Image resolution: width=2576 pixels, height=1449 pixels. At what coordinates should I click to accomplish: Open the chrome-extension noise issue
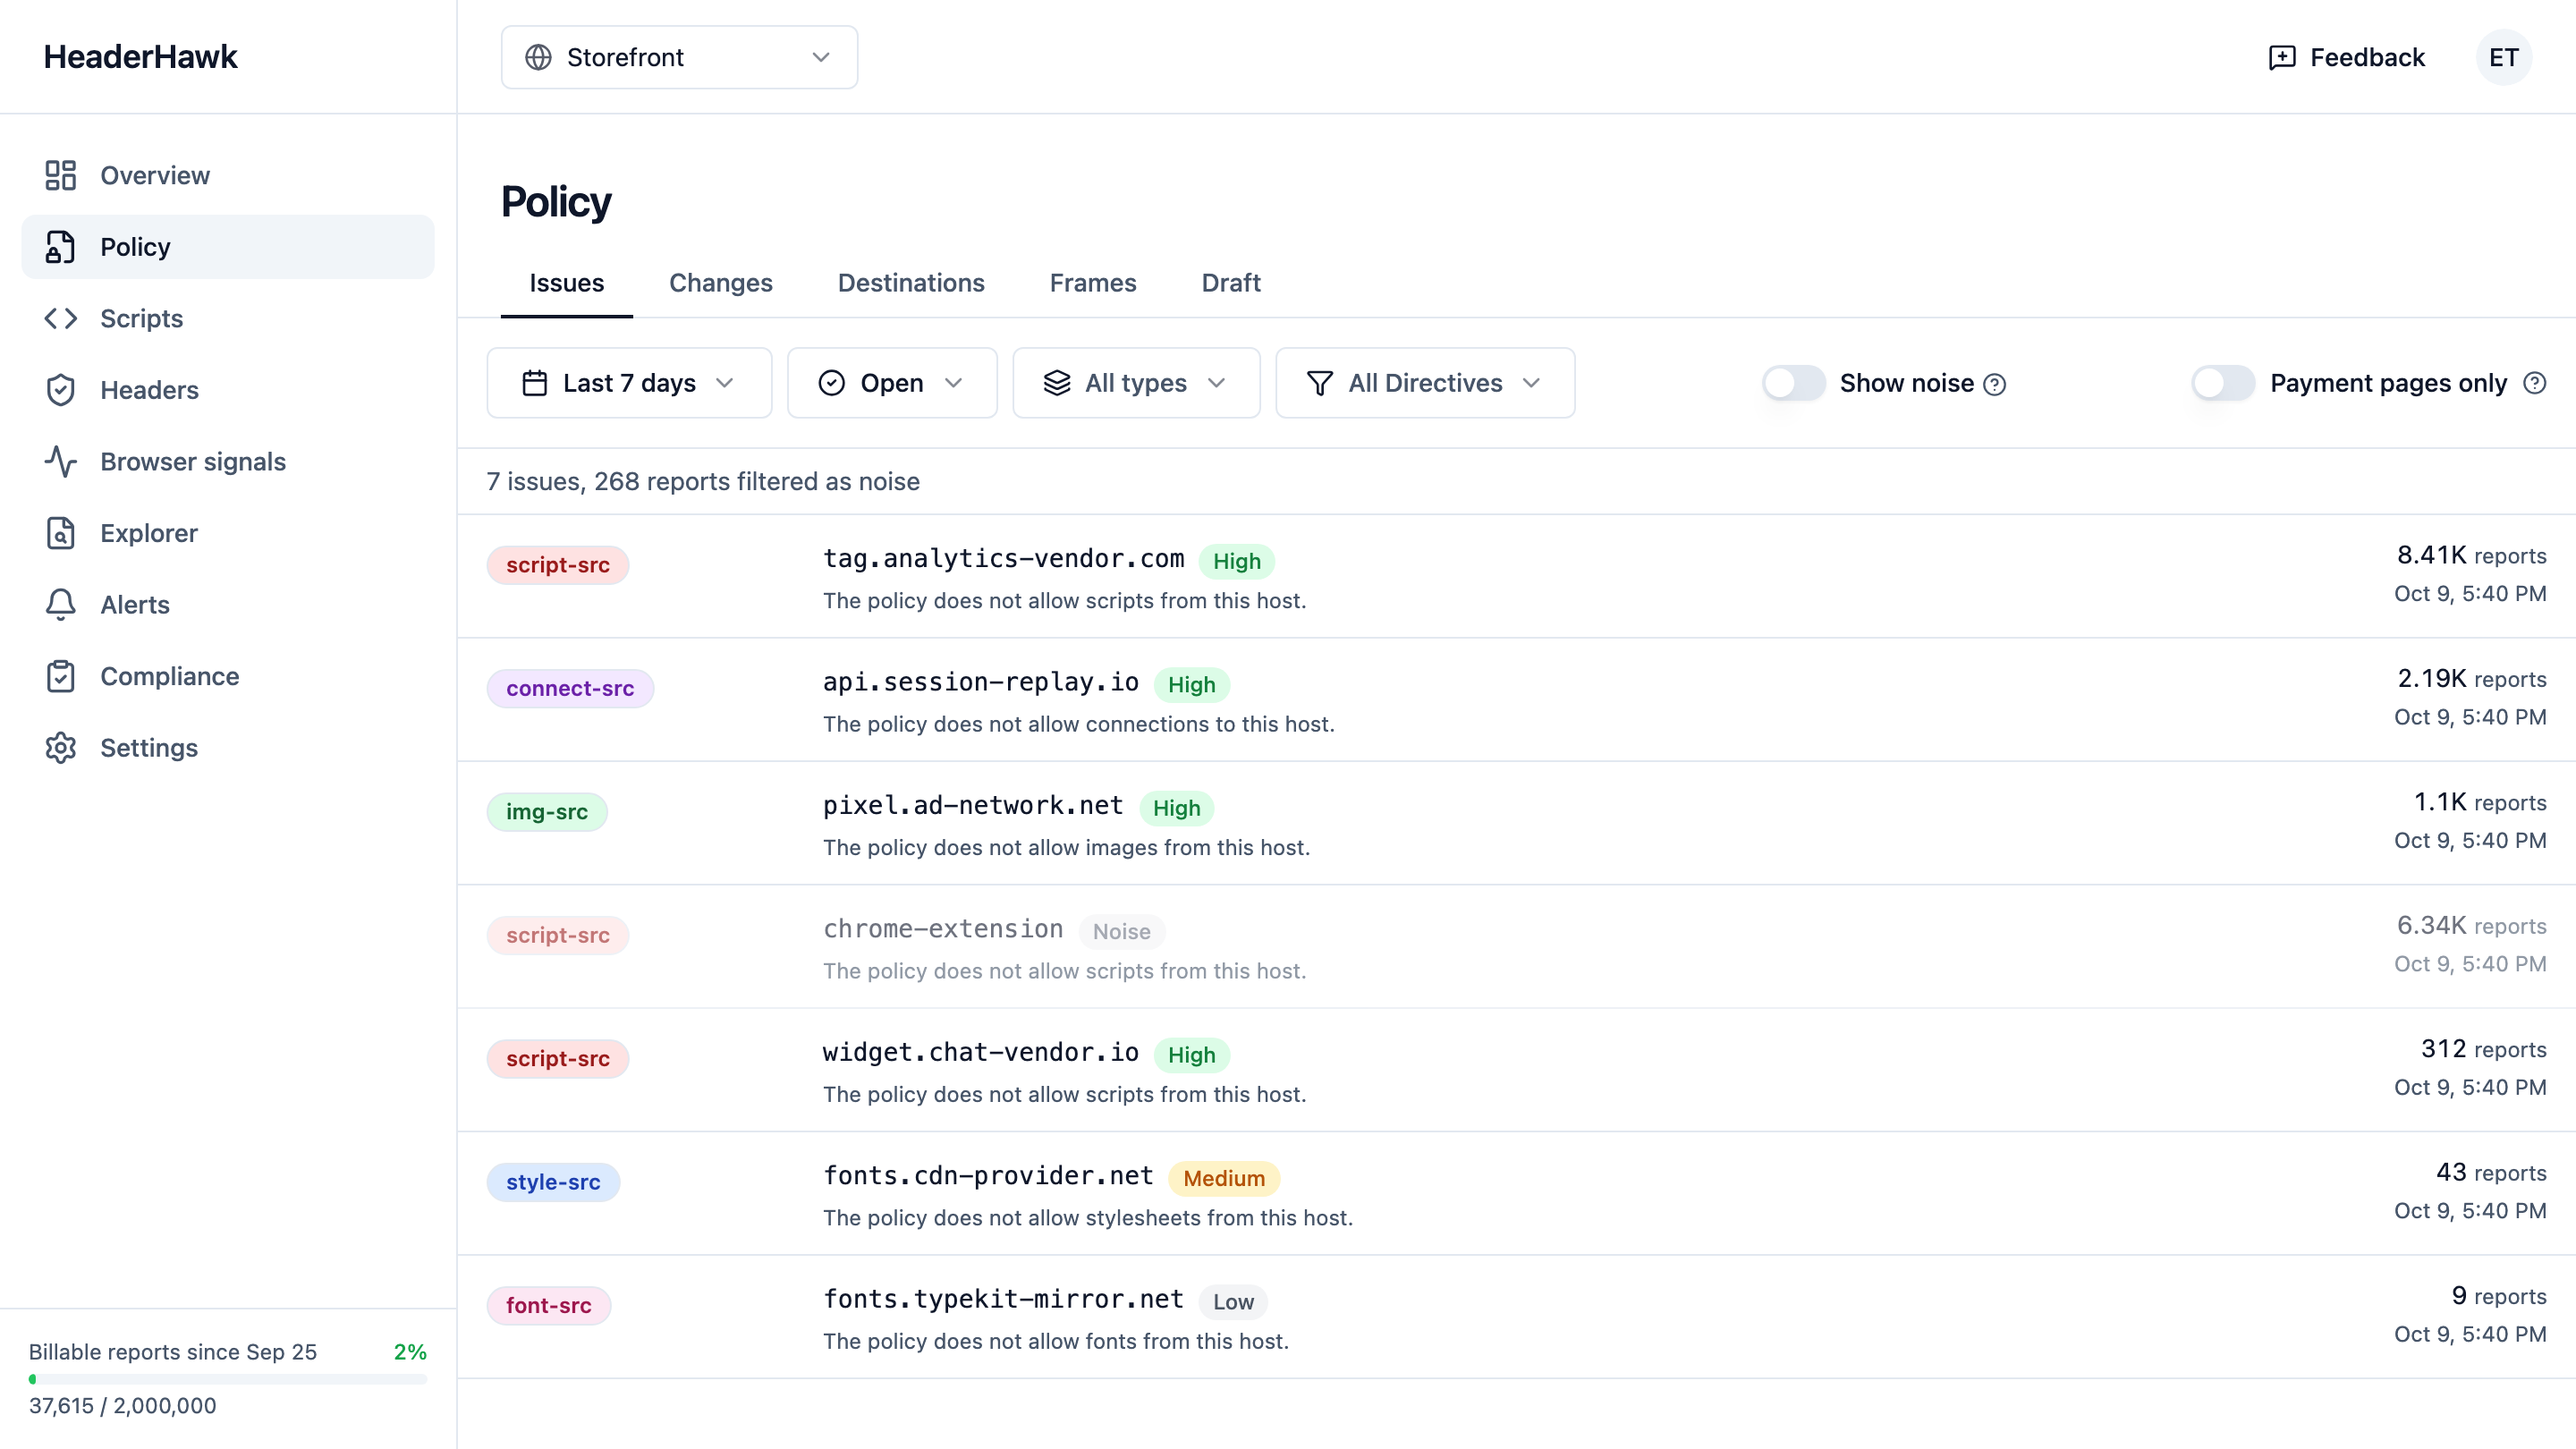(x=1516, y=946)
